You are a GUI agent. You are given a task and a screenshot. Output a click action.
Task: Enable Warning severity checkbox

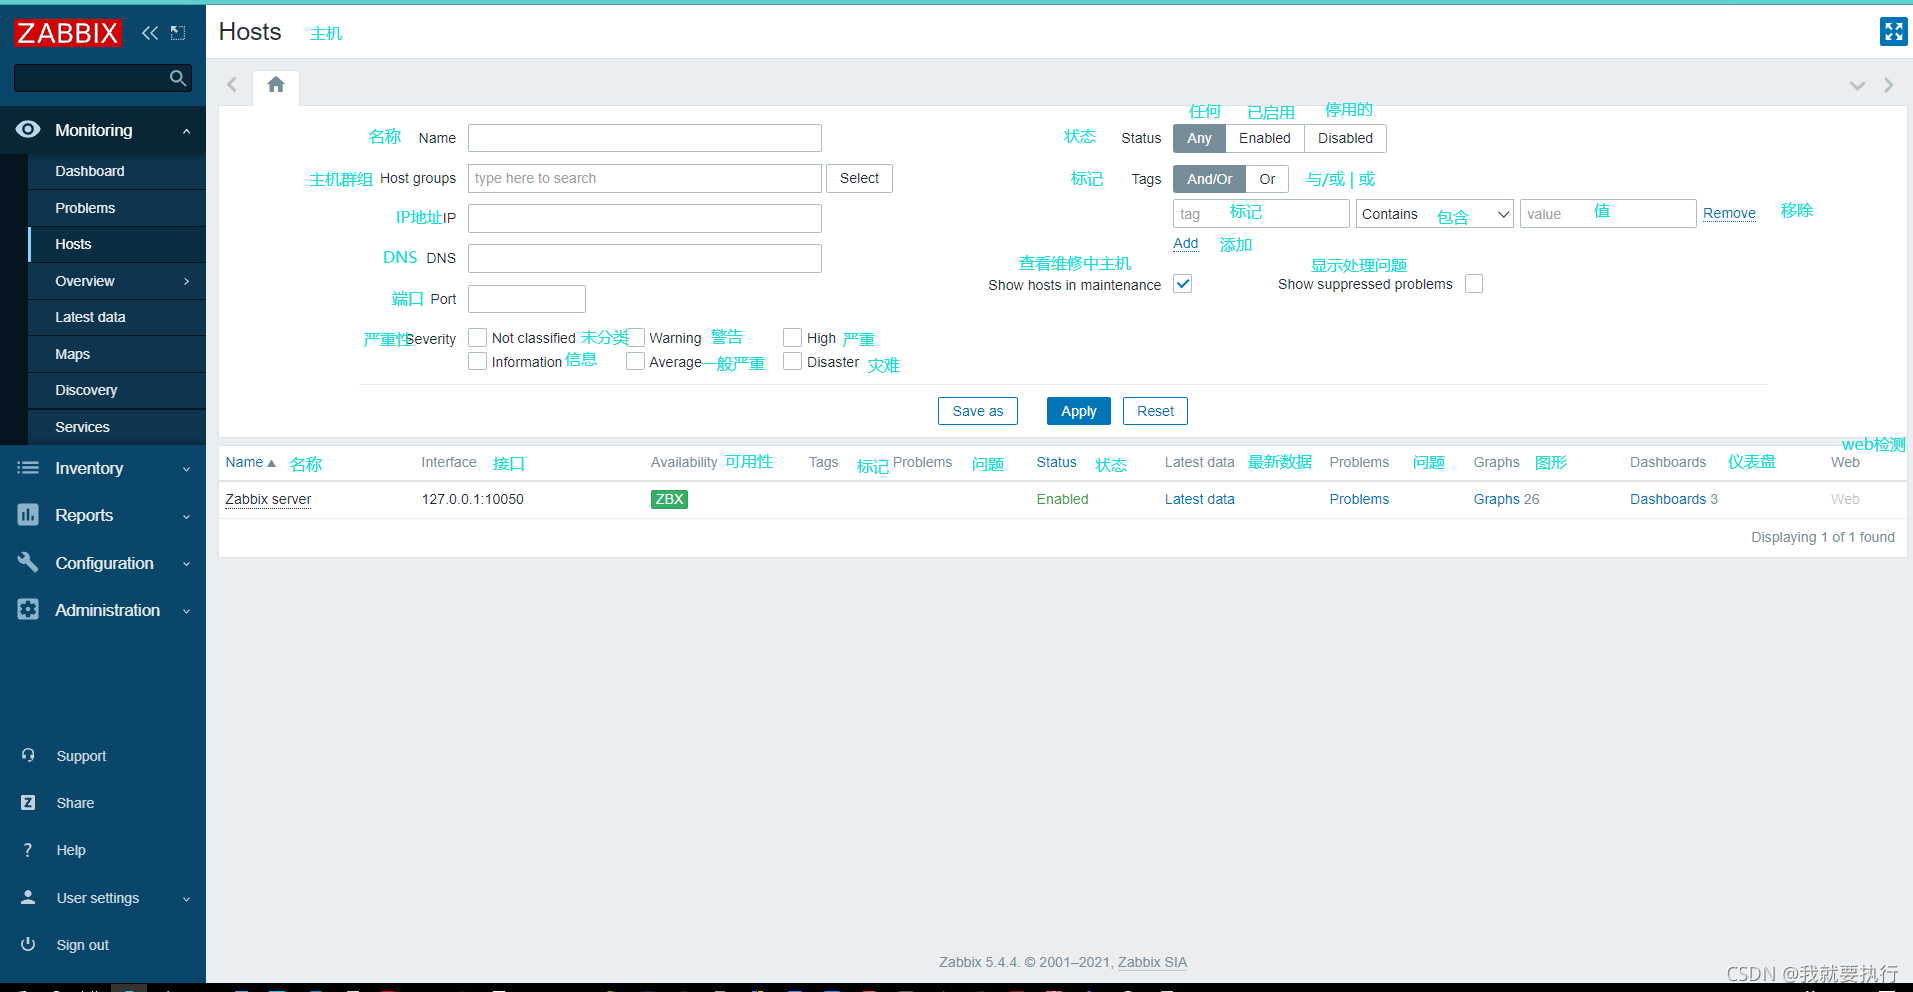[x=636, y=338]
